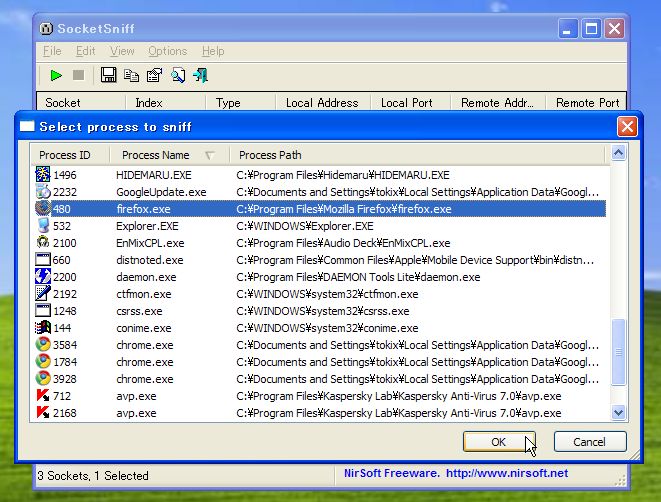
Task: Click the Kaspersky icon for PID 2168
Action: click(x=43, y=413)
